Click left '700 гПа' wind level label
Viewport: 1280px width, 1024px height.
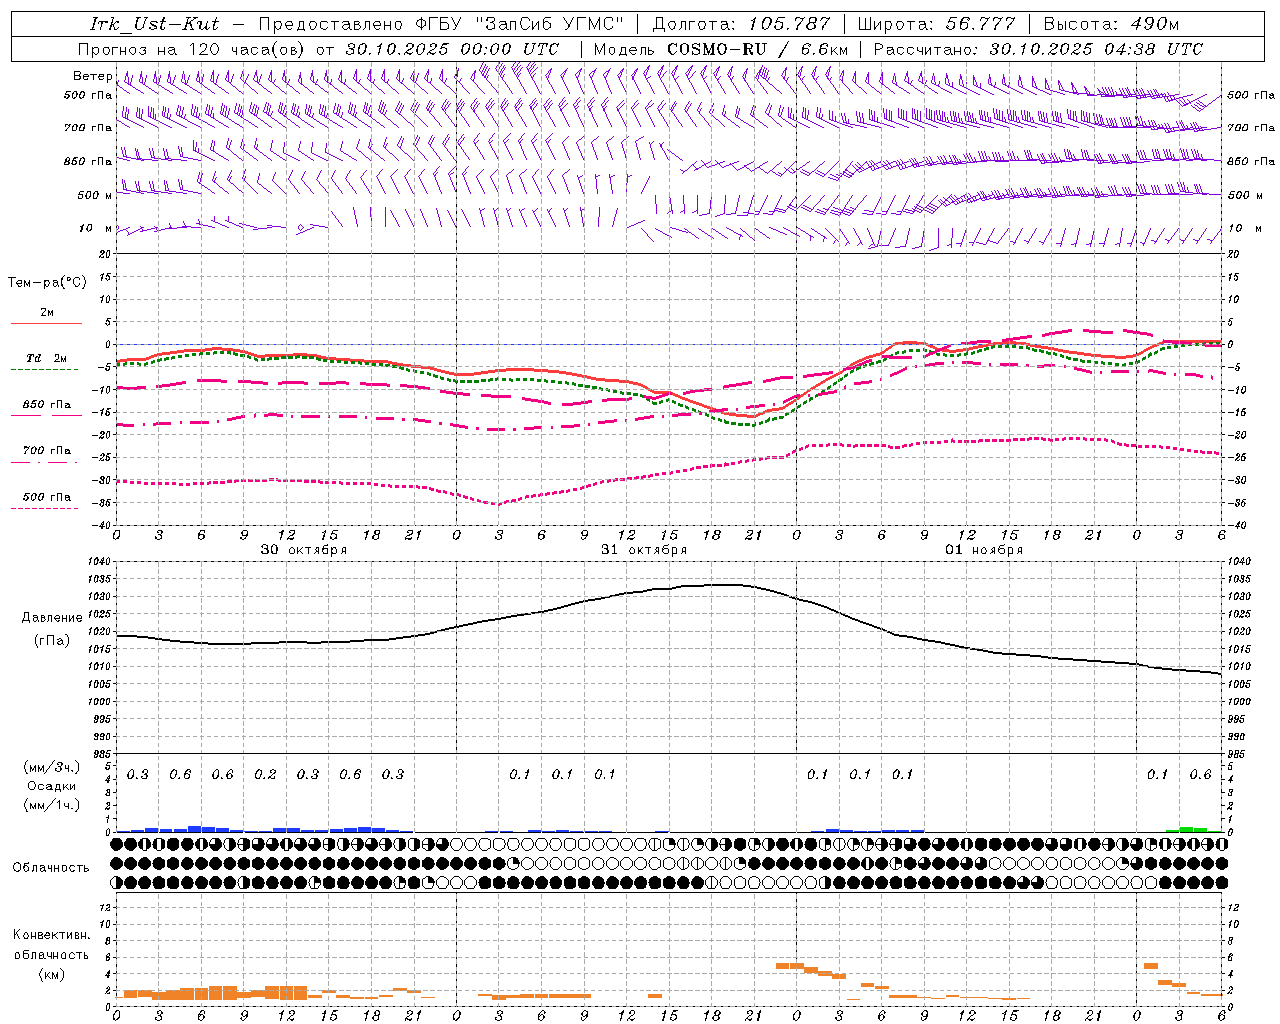point(88,128)
